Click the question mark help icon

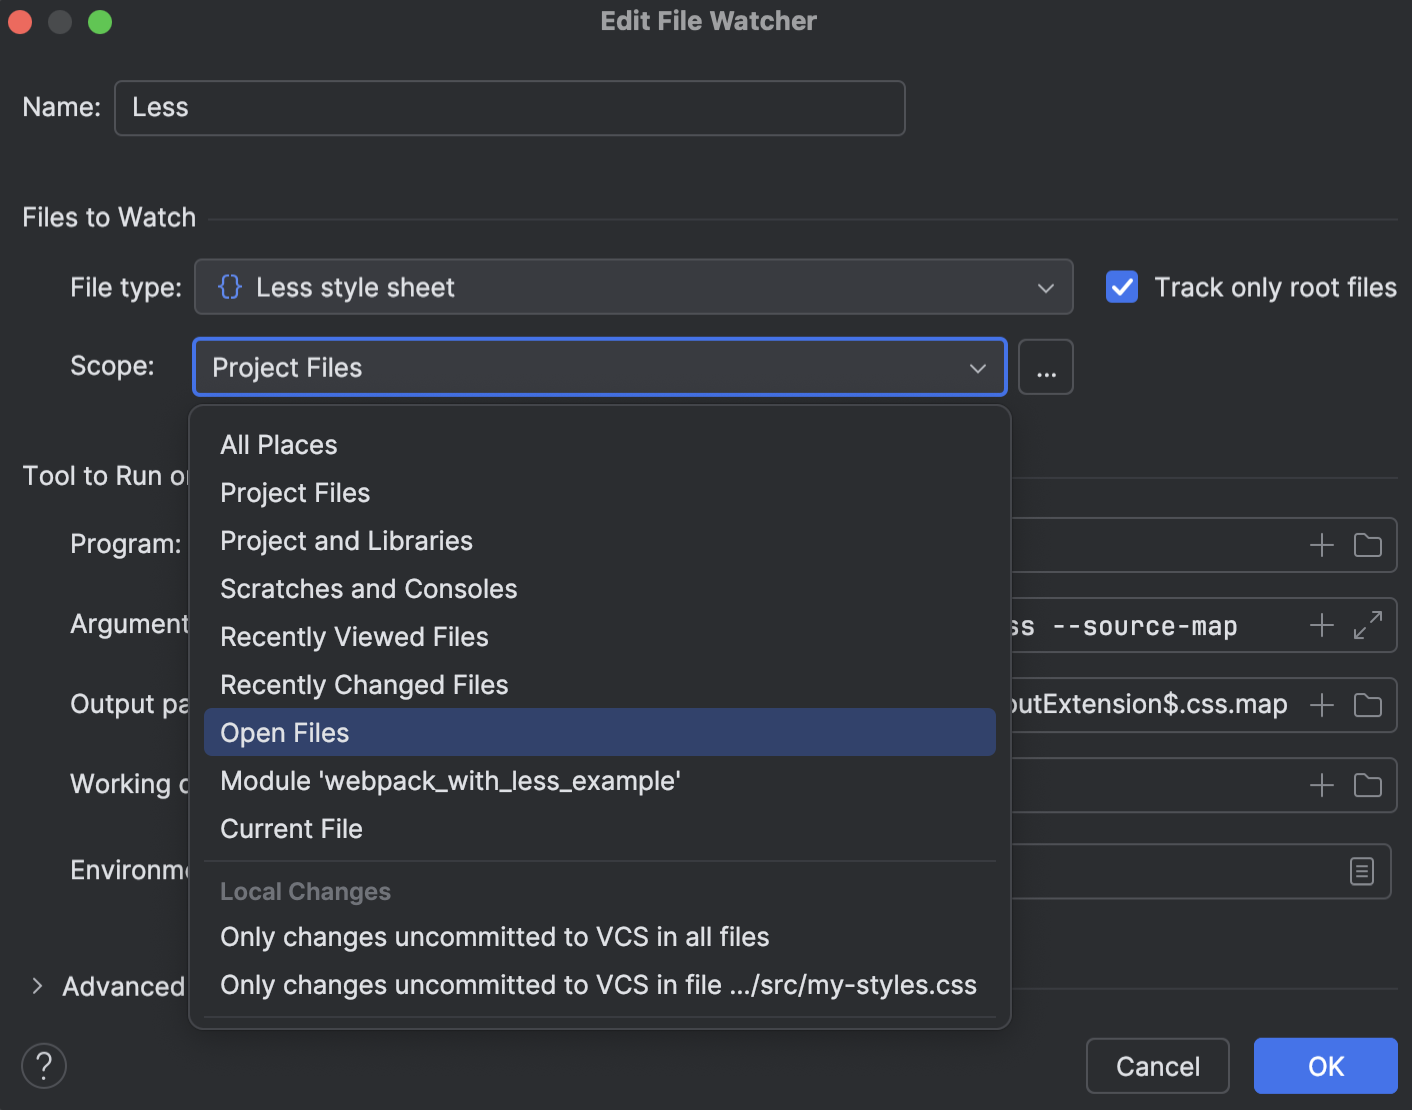click(44, 1066)
